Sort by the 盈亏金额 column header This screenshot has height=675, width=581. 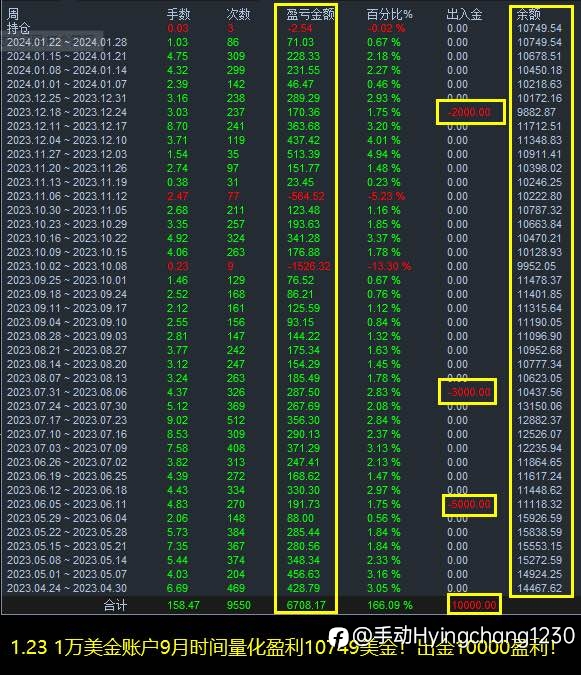(x=310, y=14)
